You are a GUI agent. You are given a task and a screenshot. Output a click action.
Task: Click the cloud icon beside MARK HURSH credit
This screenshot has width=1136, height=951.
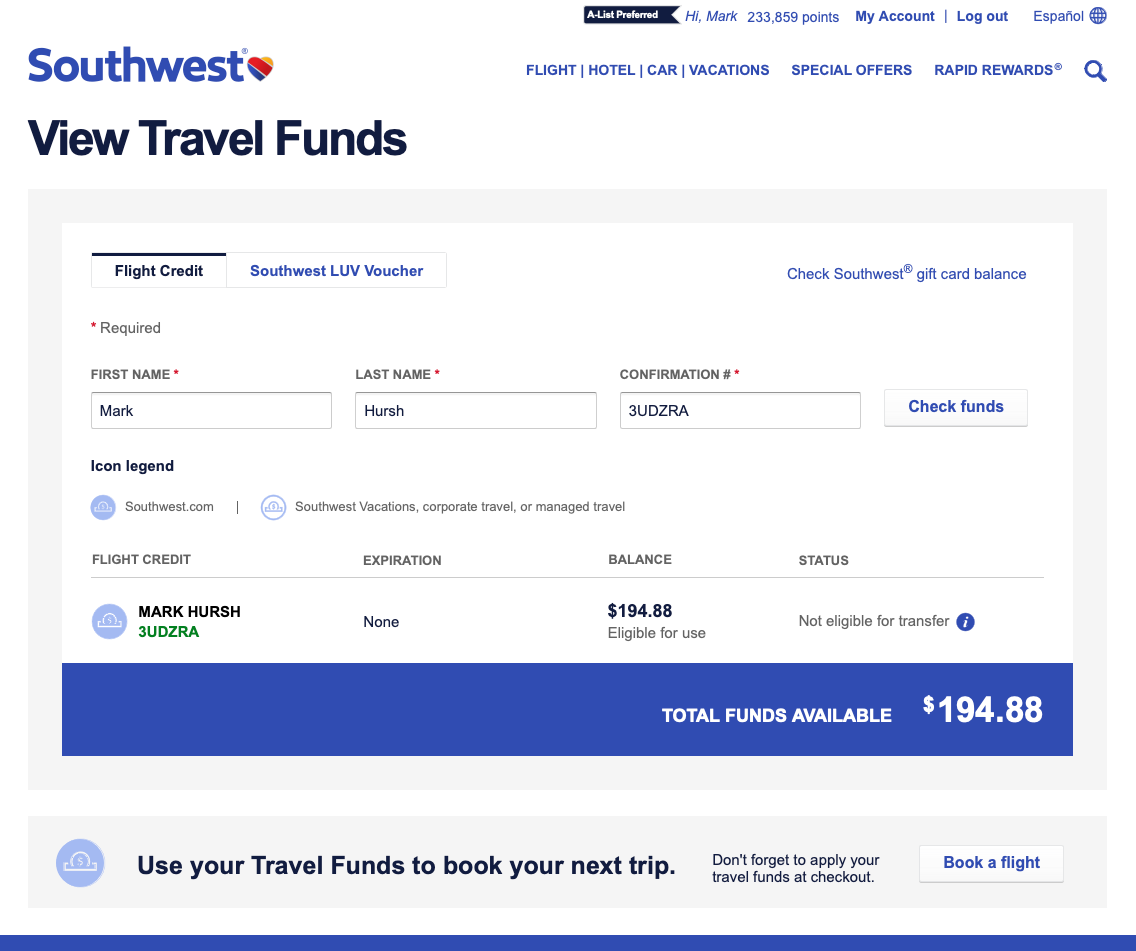coord(109,621)
